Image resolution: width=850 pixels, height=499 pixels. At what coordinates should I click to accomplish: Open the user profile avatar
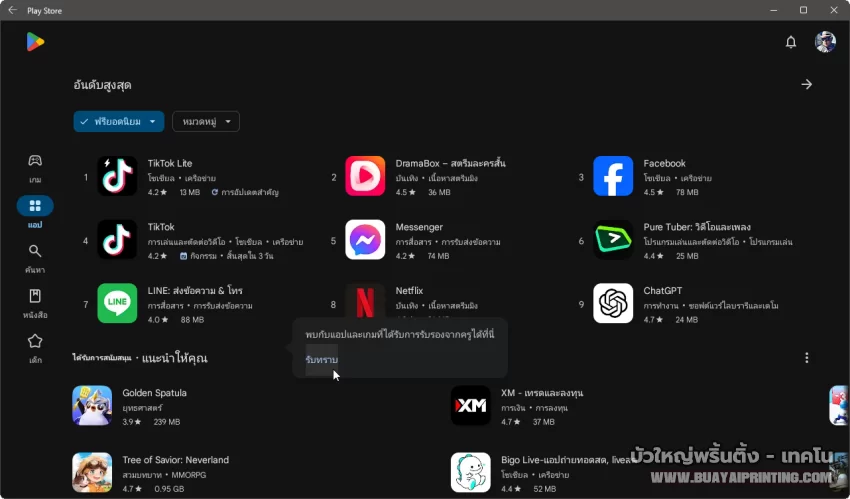pos(825,42)
